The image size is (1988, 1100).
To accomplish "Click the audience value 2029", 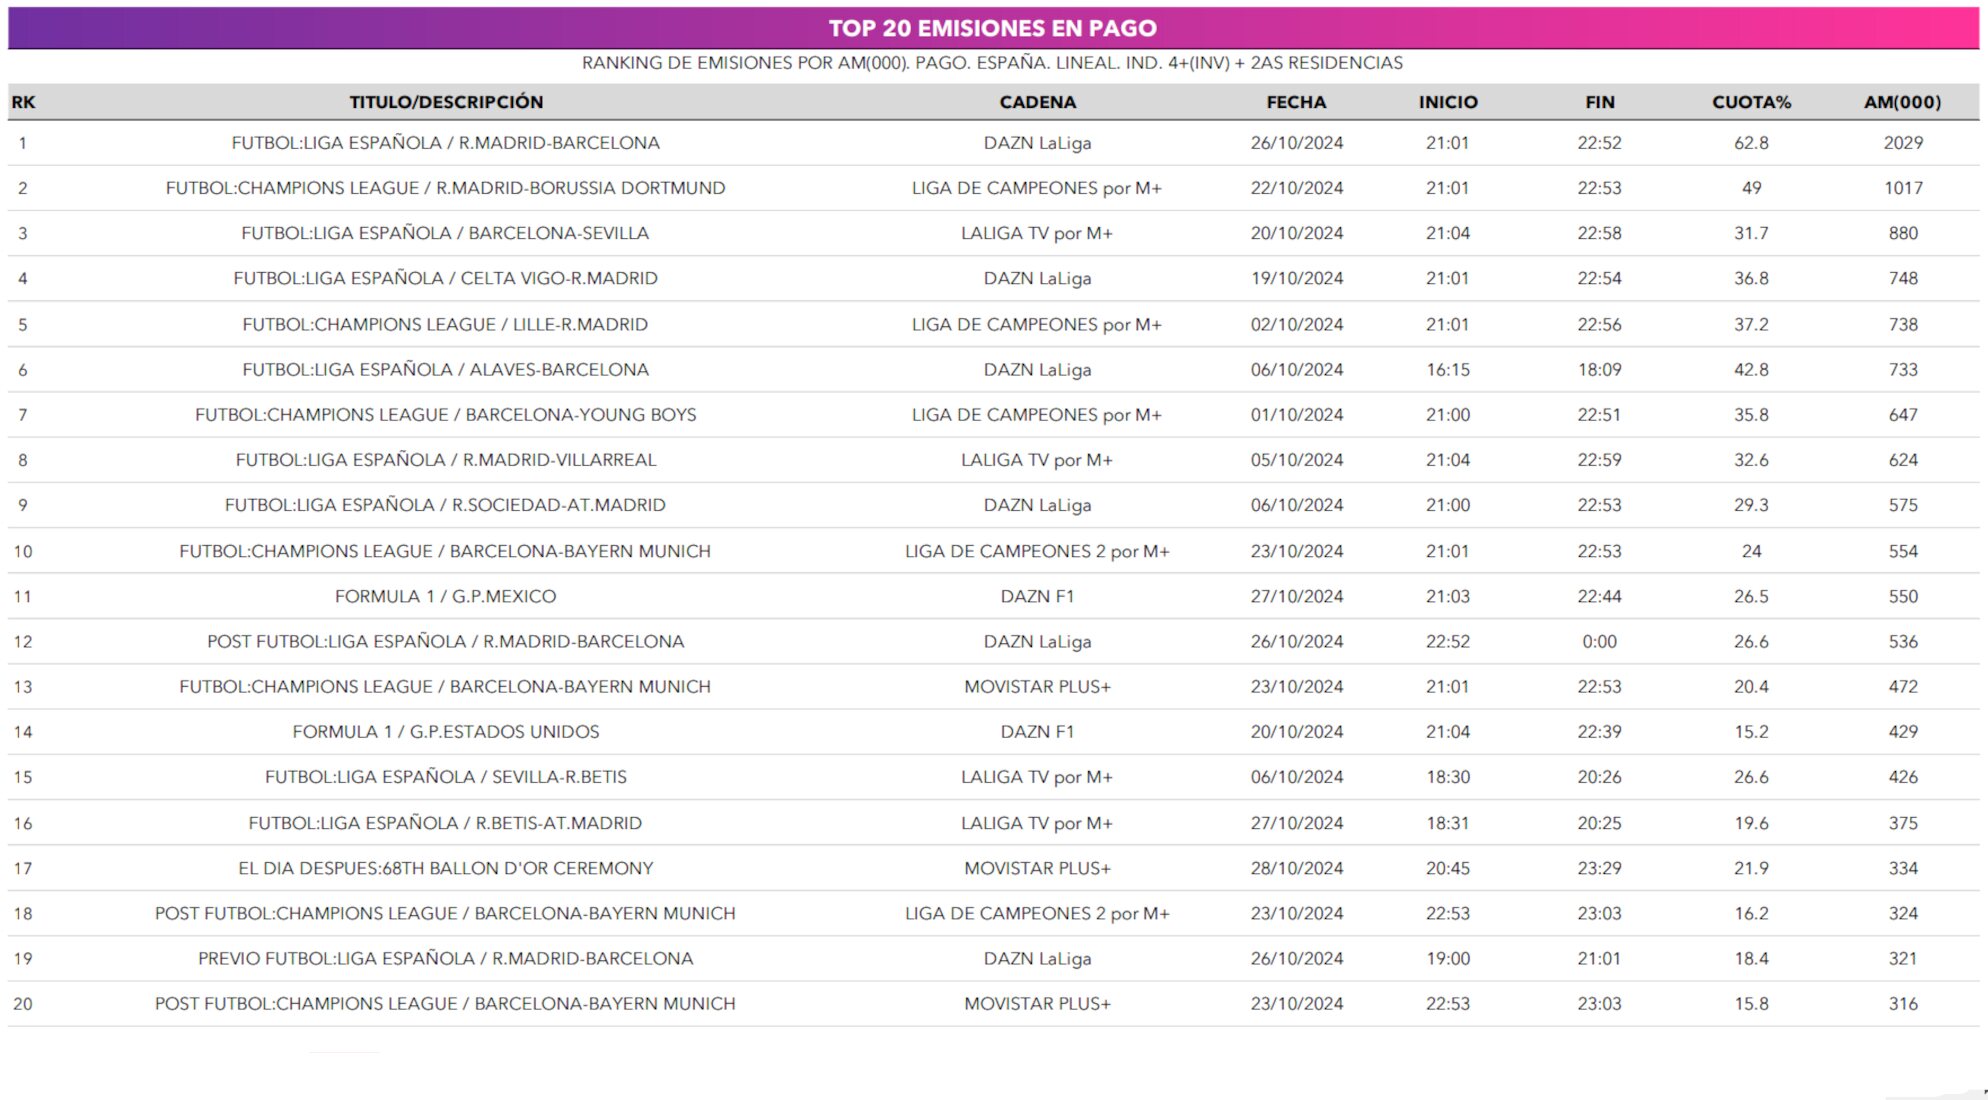I will point(1902,143).
